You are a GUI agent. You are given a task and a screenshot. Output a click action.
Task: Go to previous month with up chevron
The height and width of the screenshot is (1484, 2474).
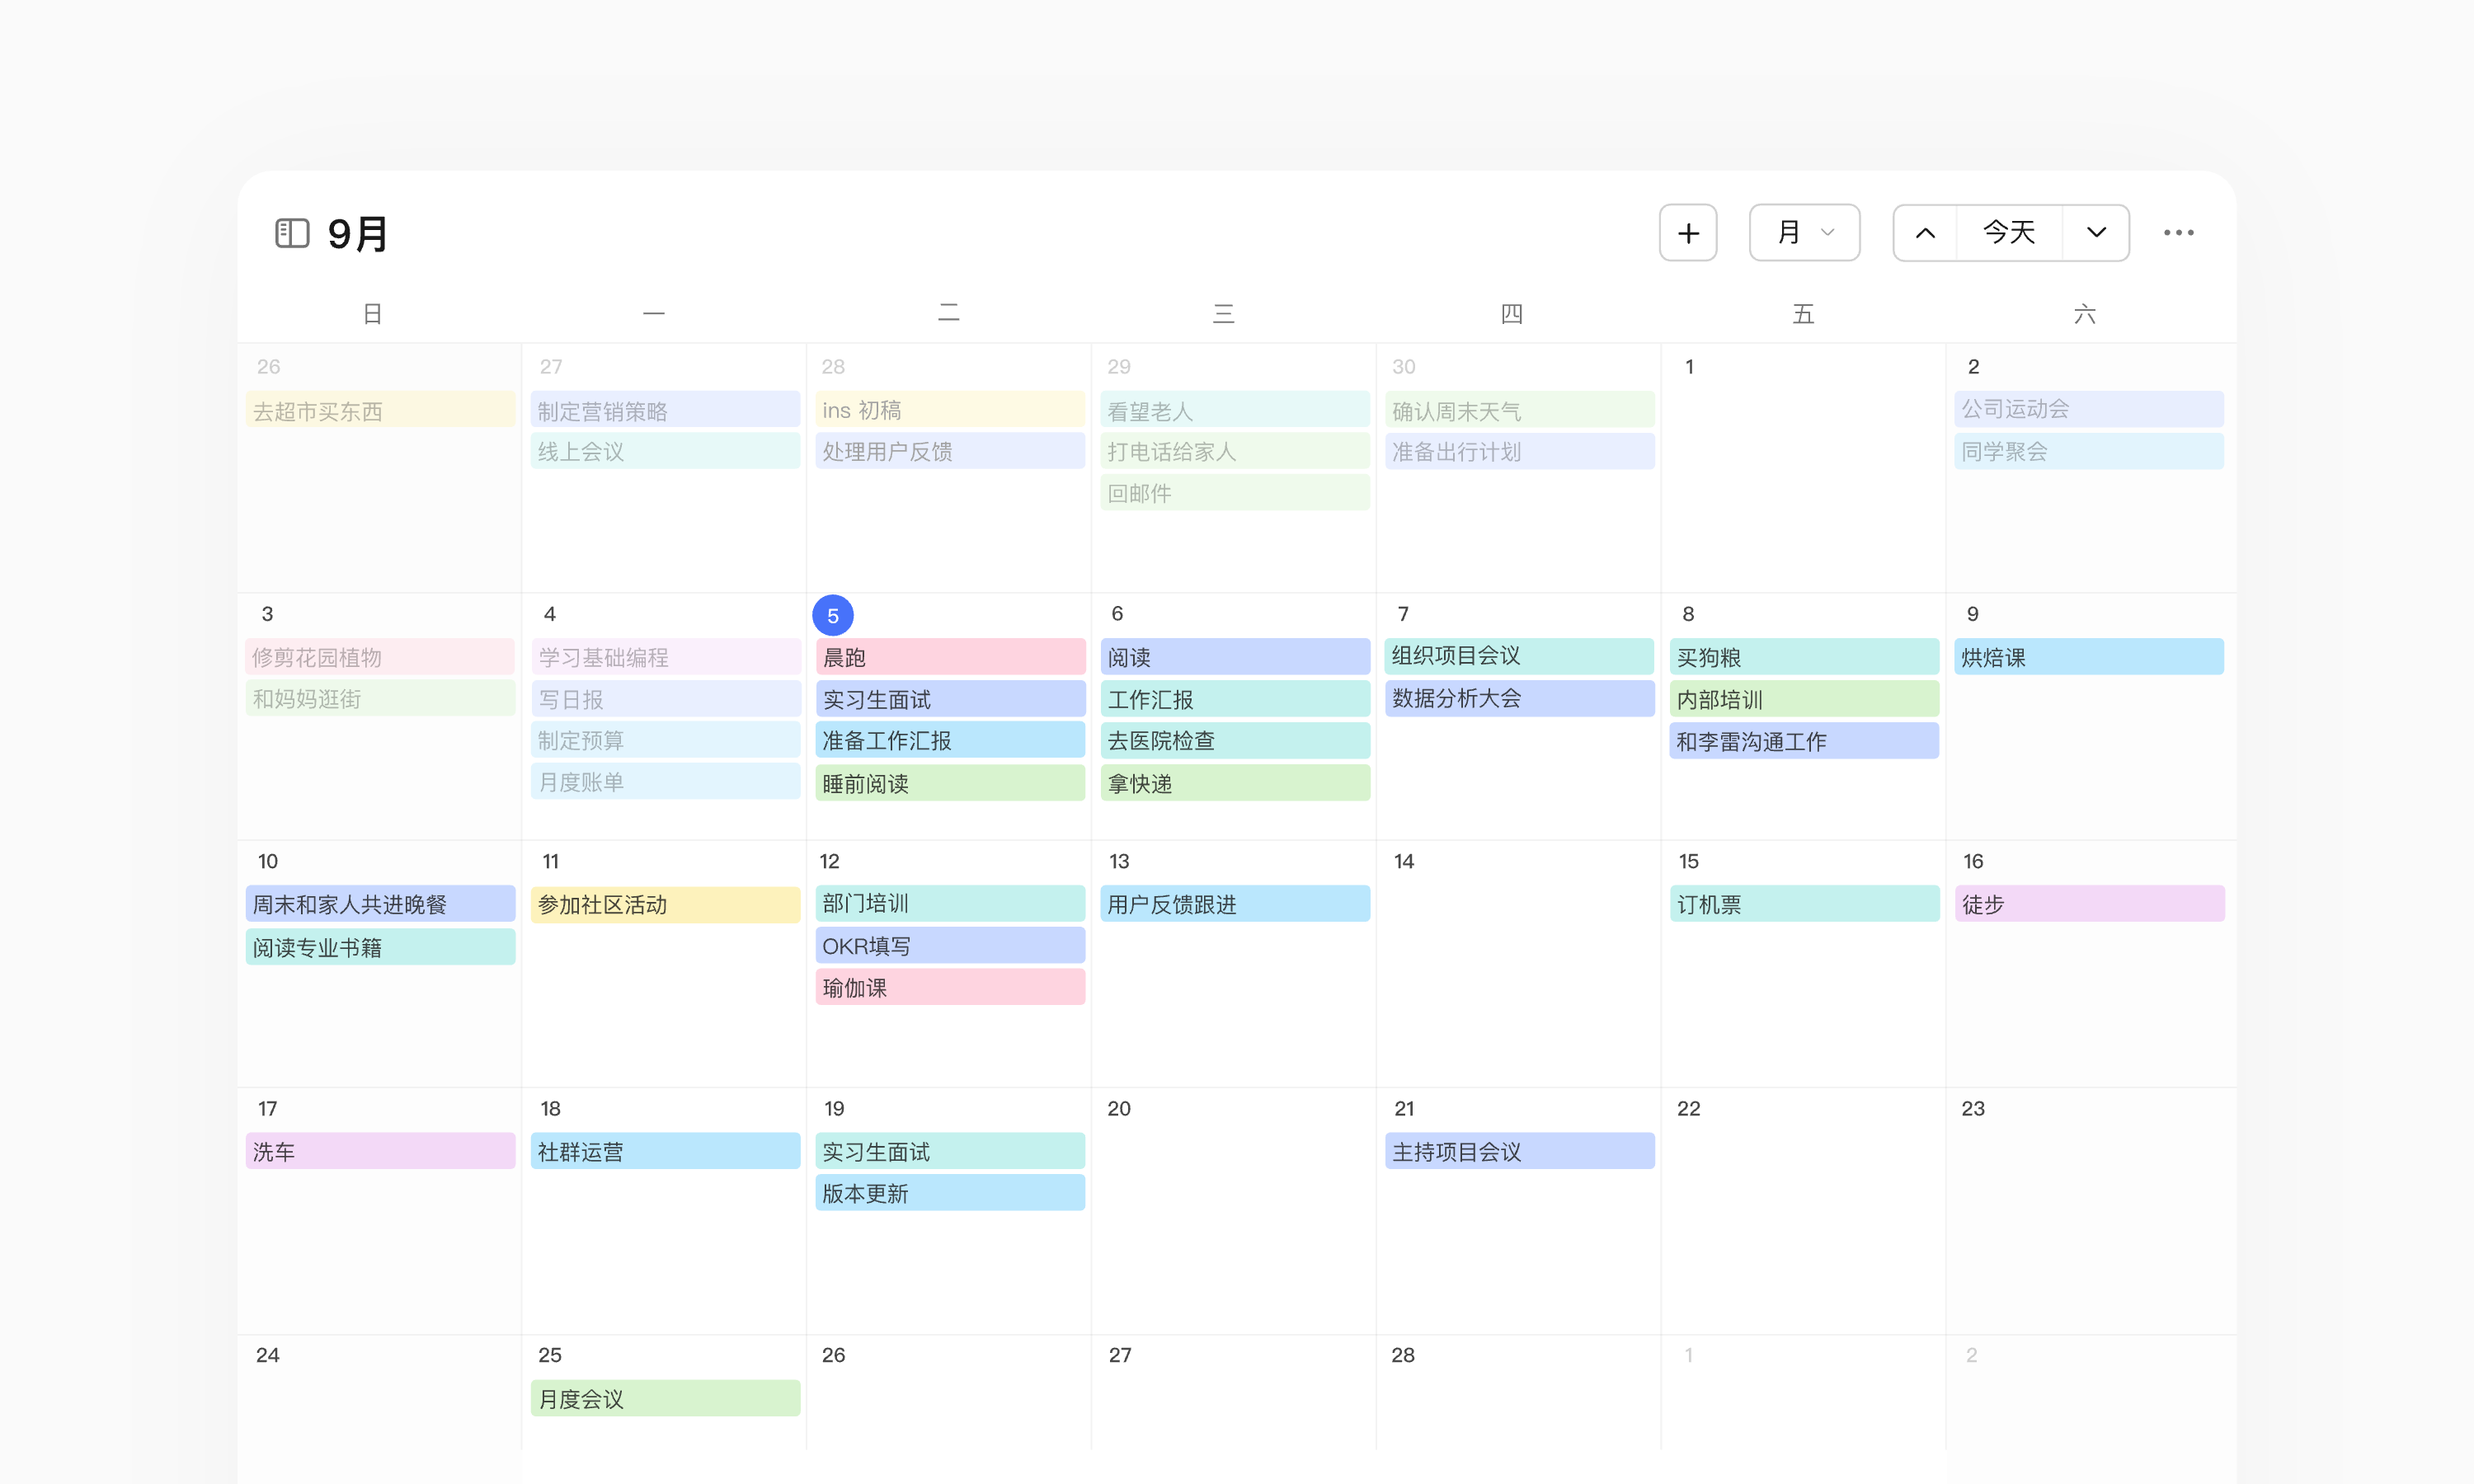click(x=1924, y=233)
